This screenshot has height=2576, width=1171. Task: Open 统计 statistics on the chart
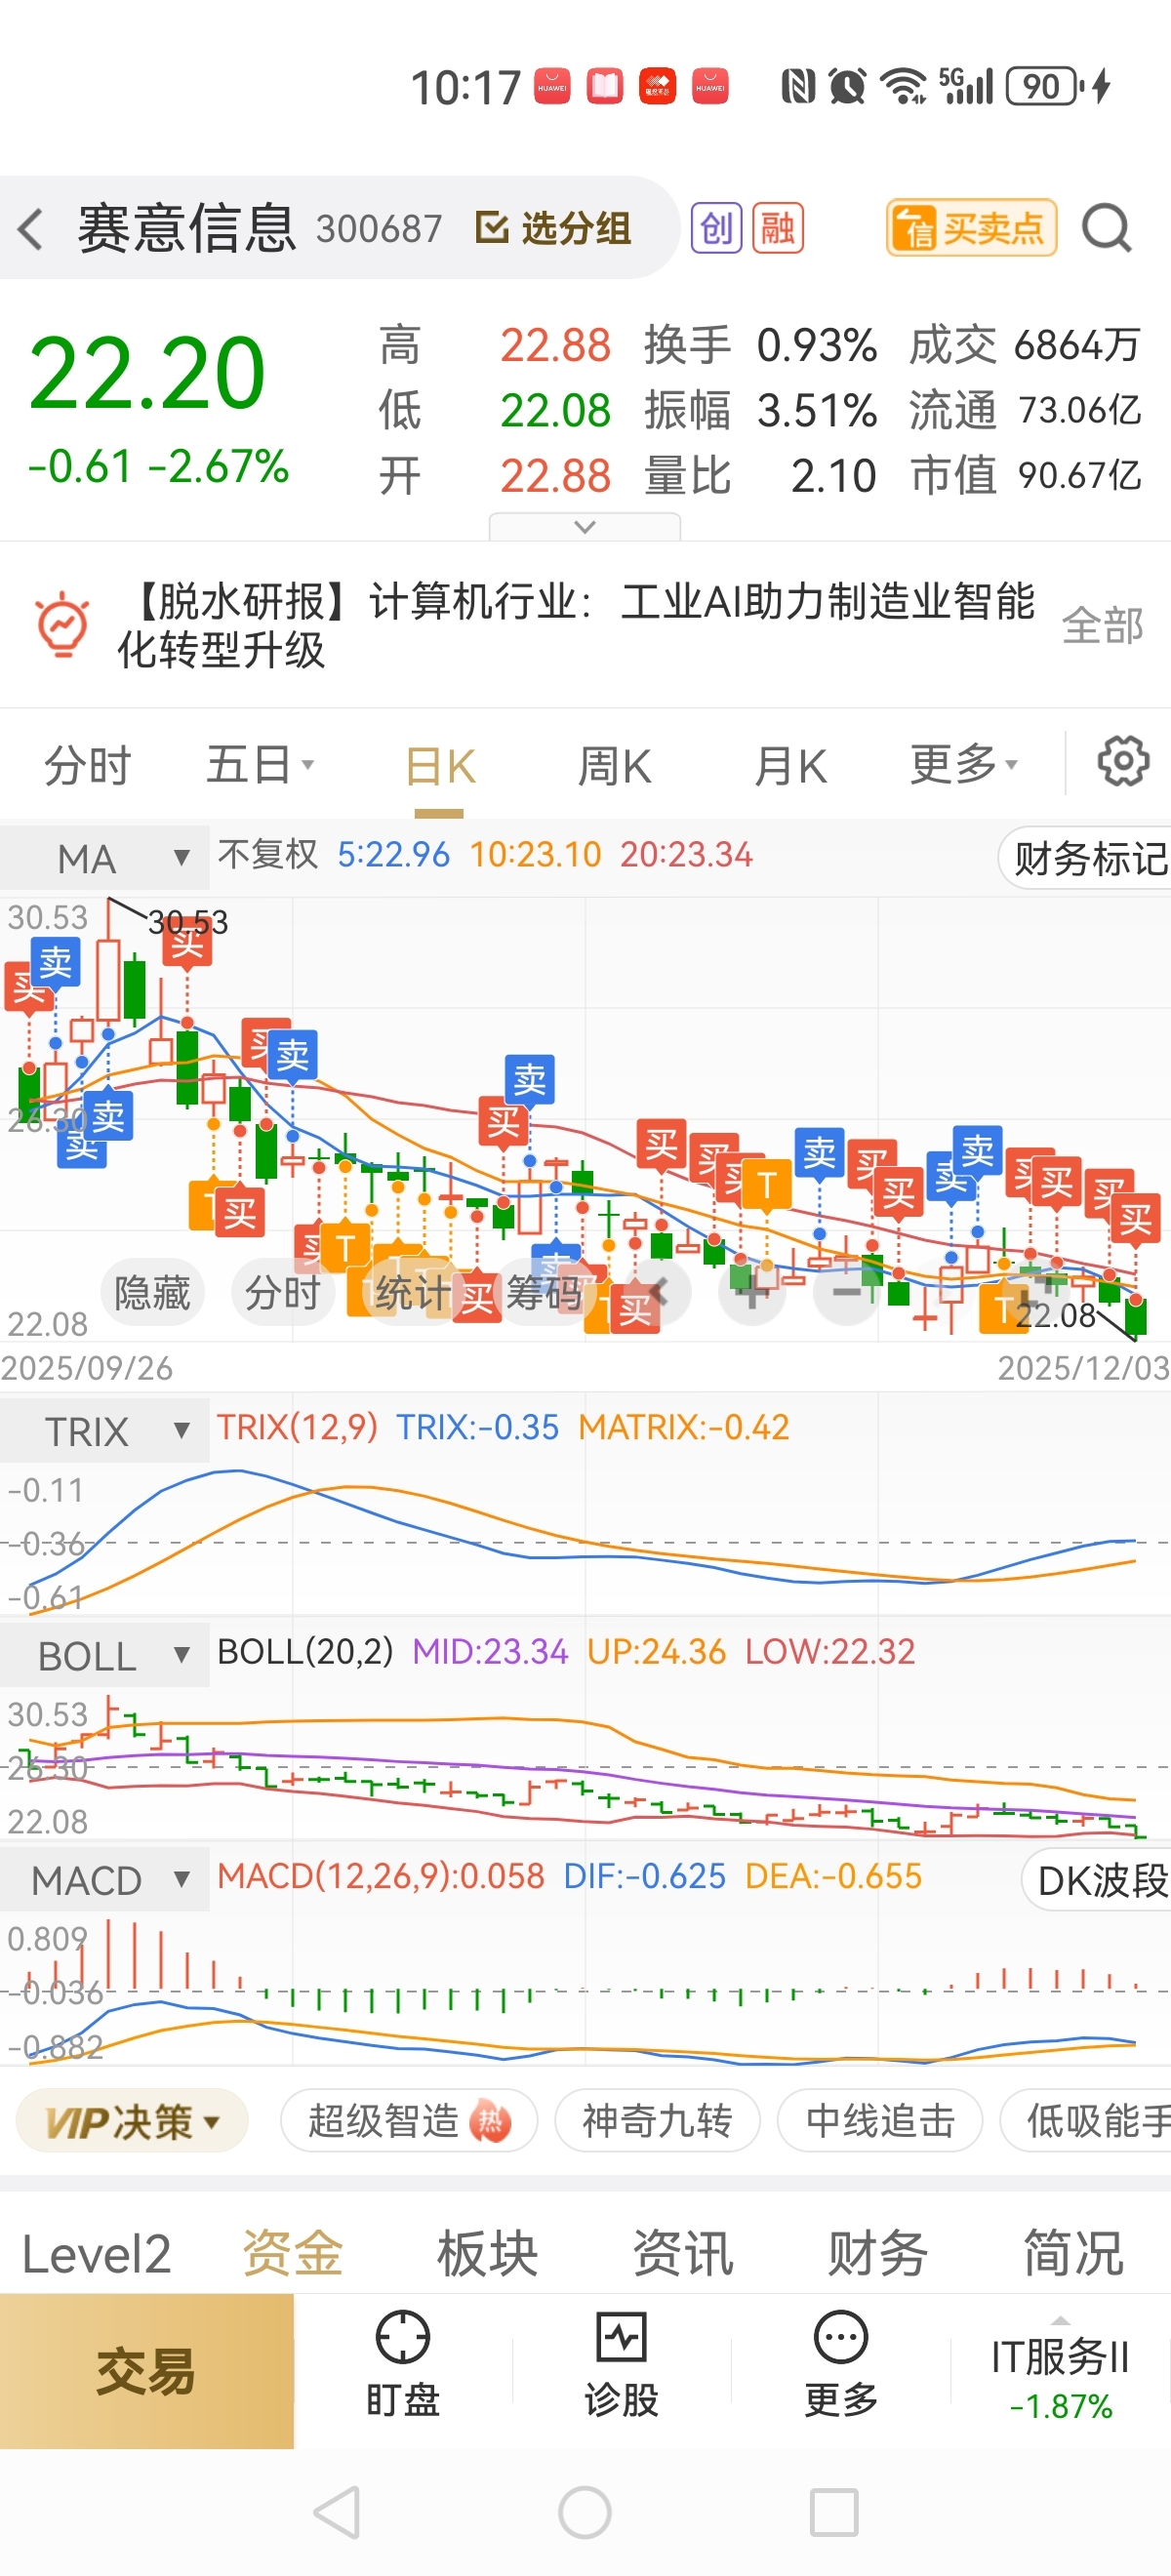(413, 1293)
